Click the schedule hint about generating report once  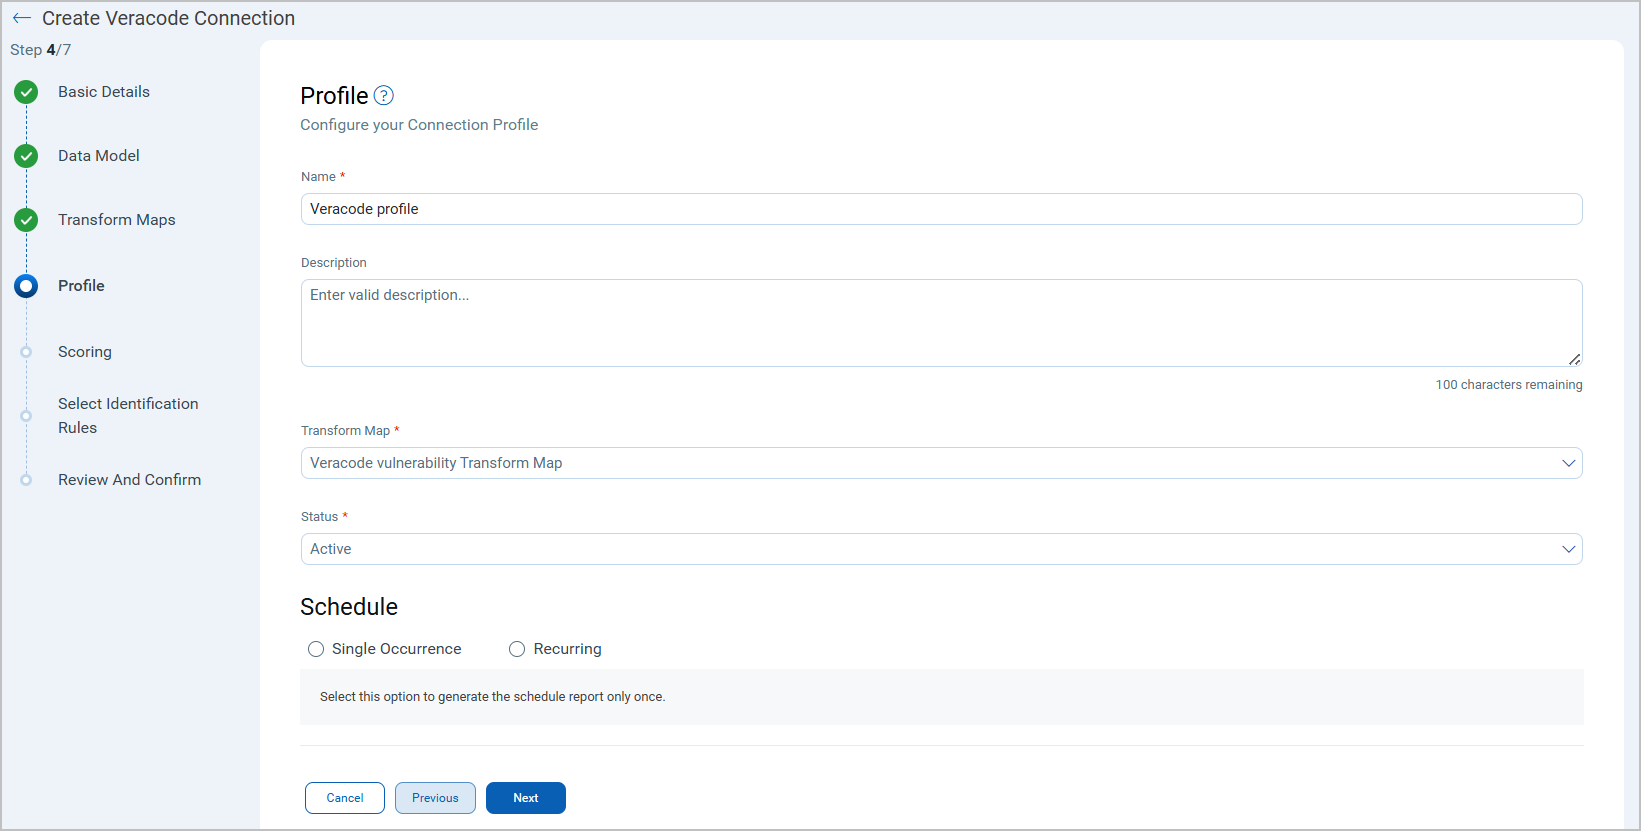pyautogui.click(x=492, y=697)
